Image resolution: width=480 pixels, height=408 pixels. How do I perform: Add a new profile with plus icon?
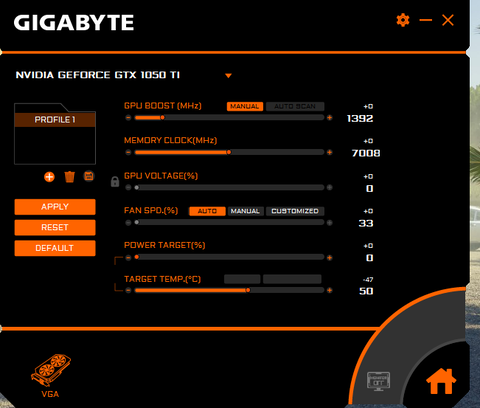(49, 177)
